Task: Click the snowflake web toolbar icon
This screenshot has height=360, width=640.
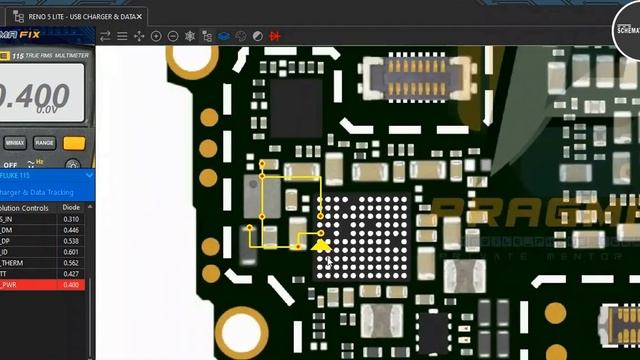Action: tap(190, 36)
